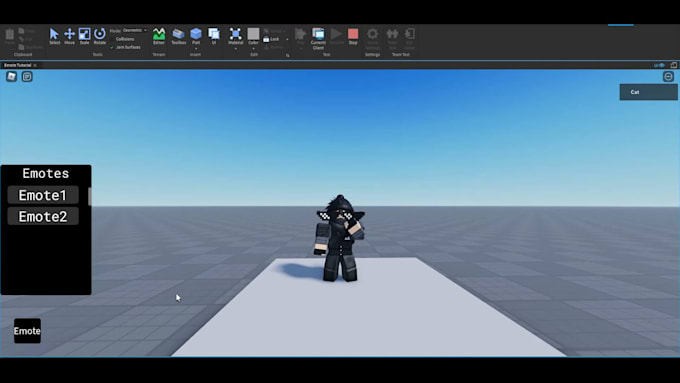The height and width of the screenshot is (383, 680).
Task: Select the Emote Tutorial document tab
Action: coord(17,65)
